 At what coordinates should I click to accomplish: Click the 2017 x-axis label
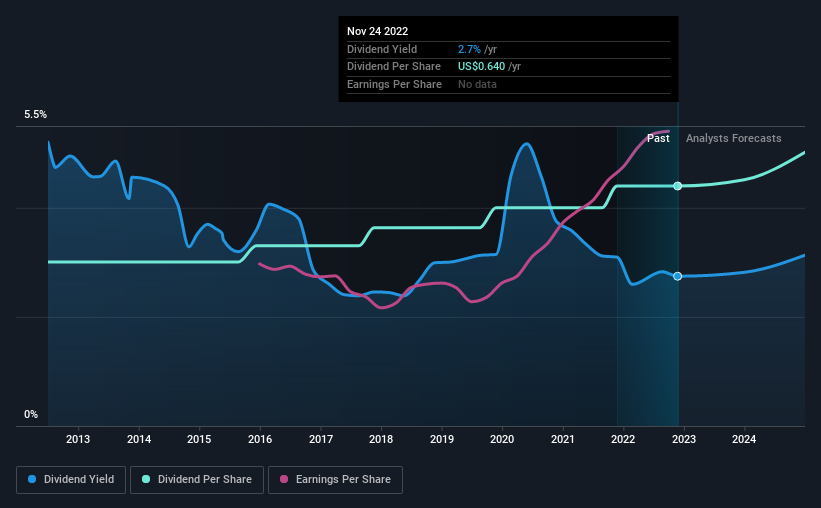tap(320, 439)
